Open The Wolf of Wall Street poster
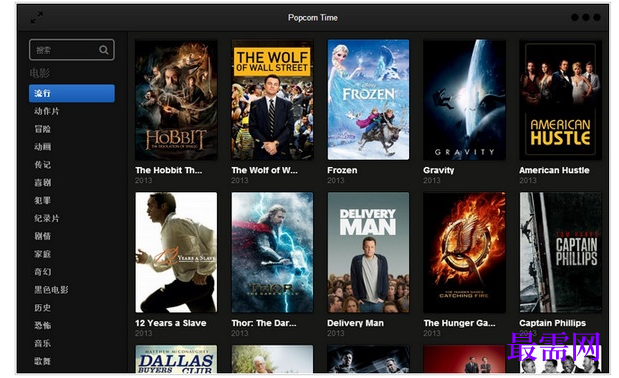 [x=272, y=100]
